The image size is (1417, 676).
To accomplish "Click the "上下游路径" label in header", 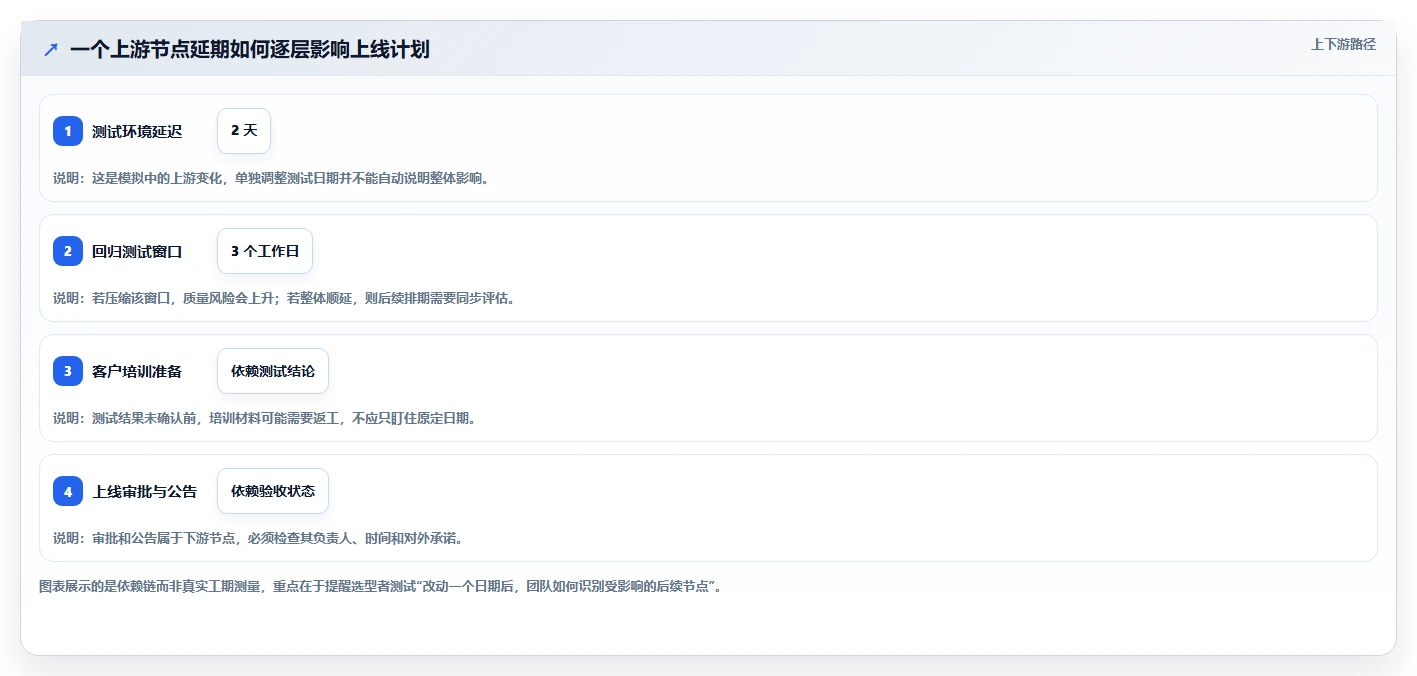I will [x=1343, y=44].
